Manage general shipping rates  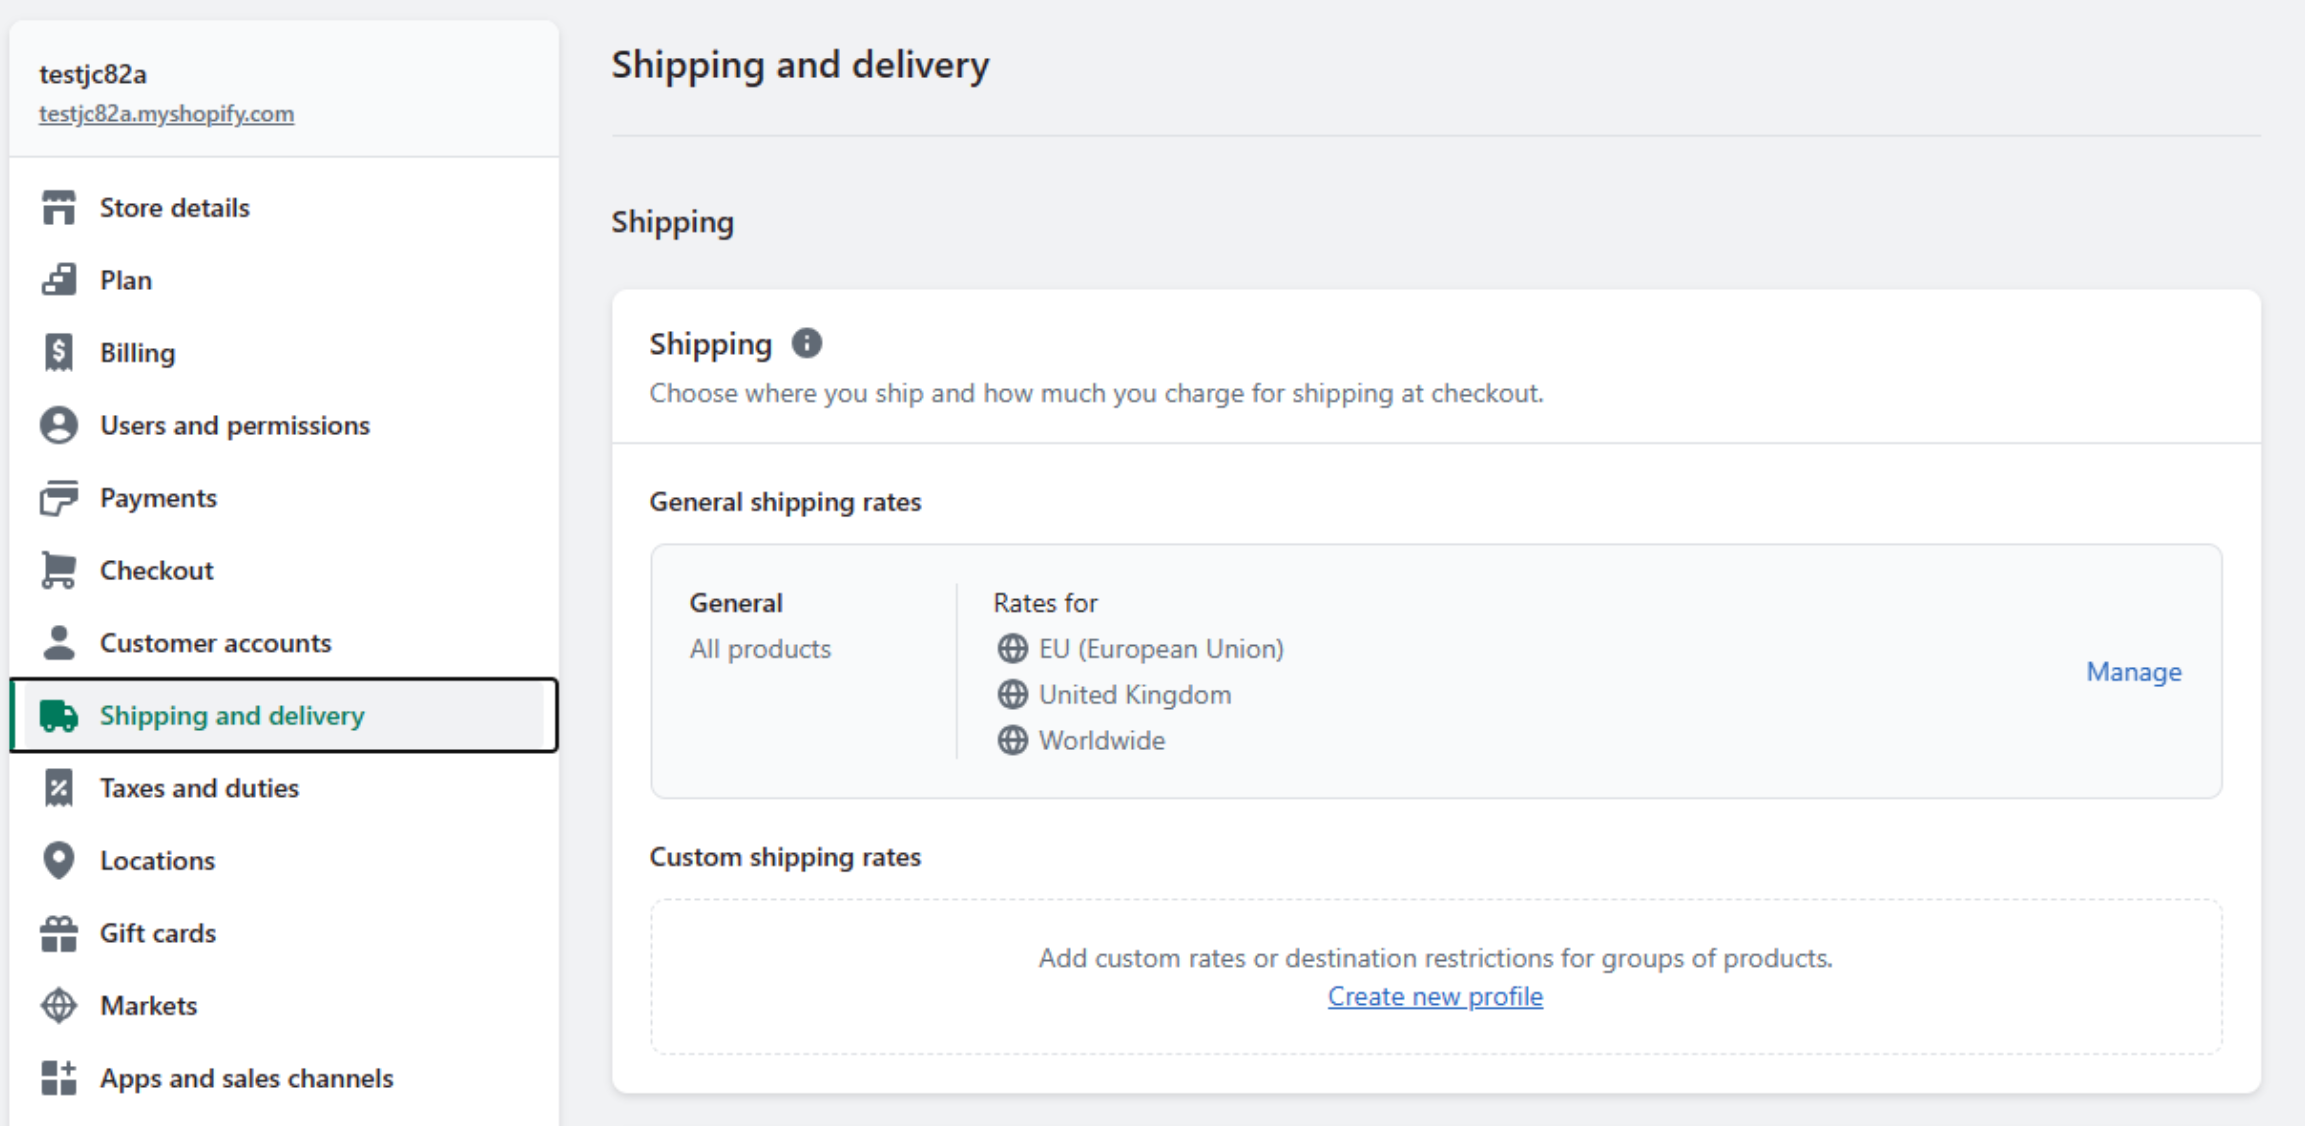[2133, 672]
